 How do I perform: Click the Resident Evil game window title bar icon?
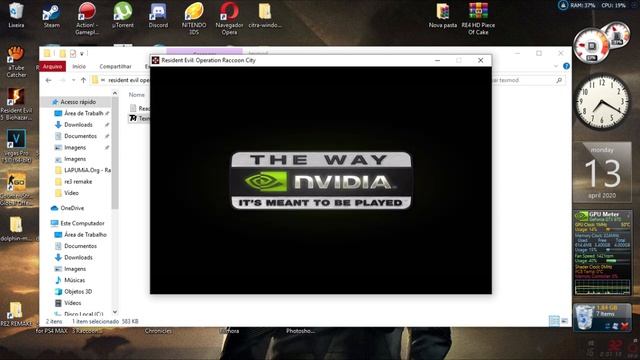(156, 60)
